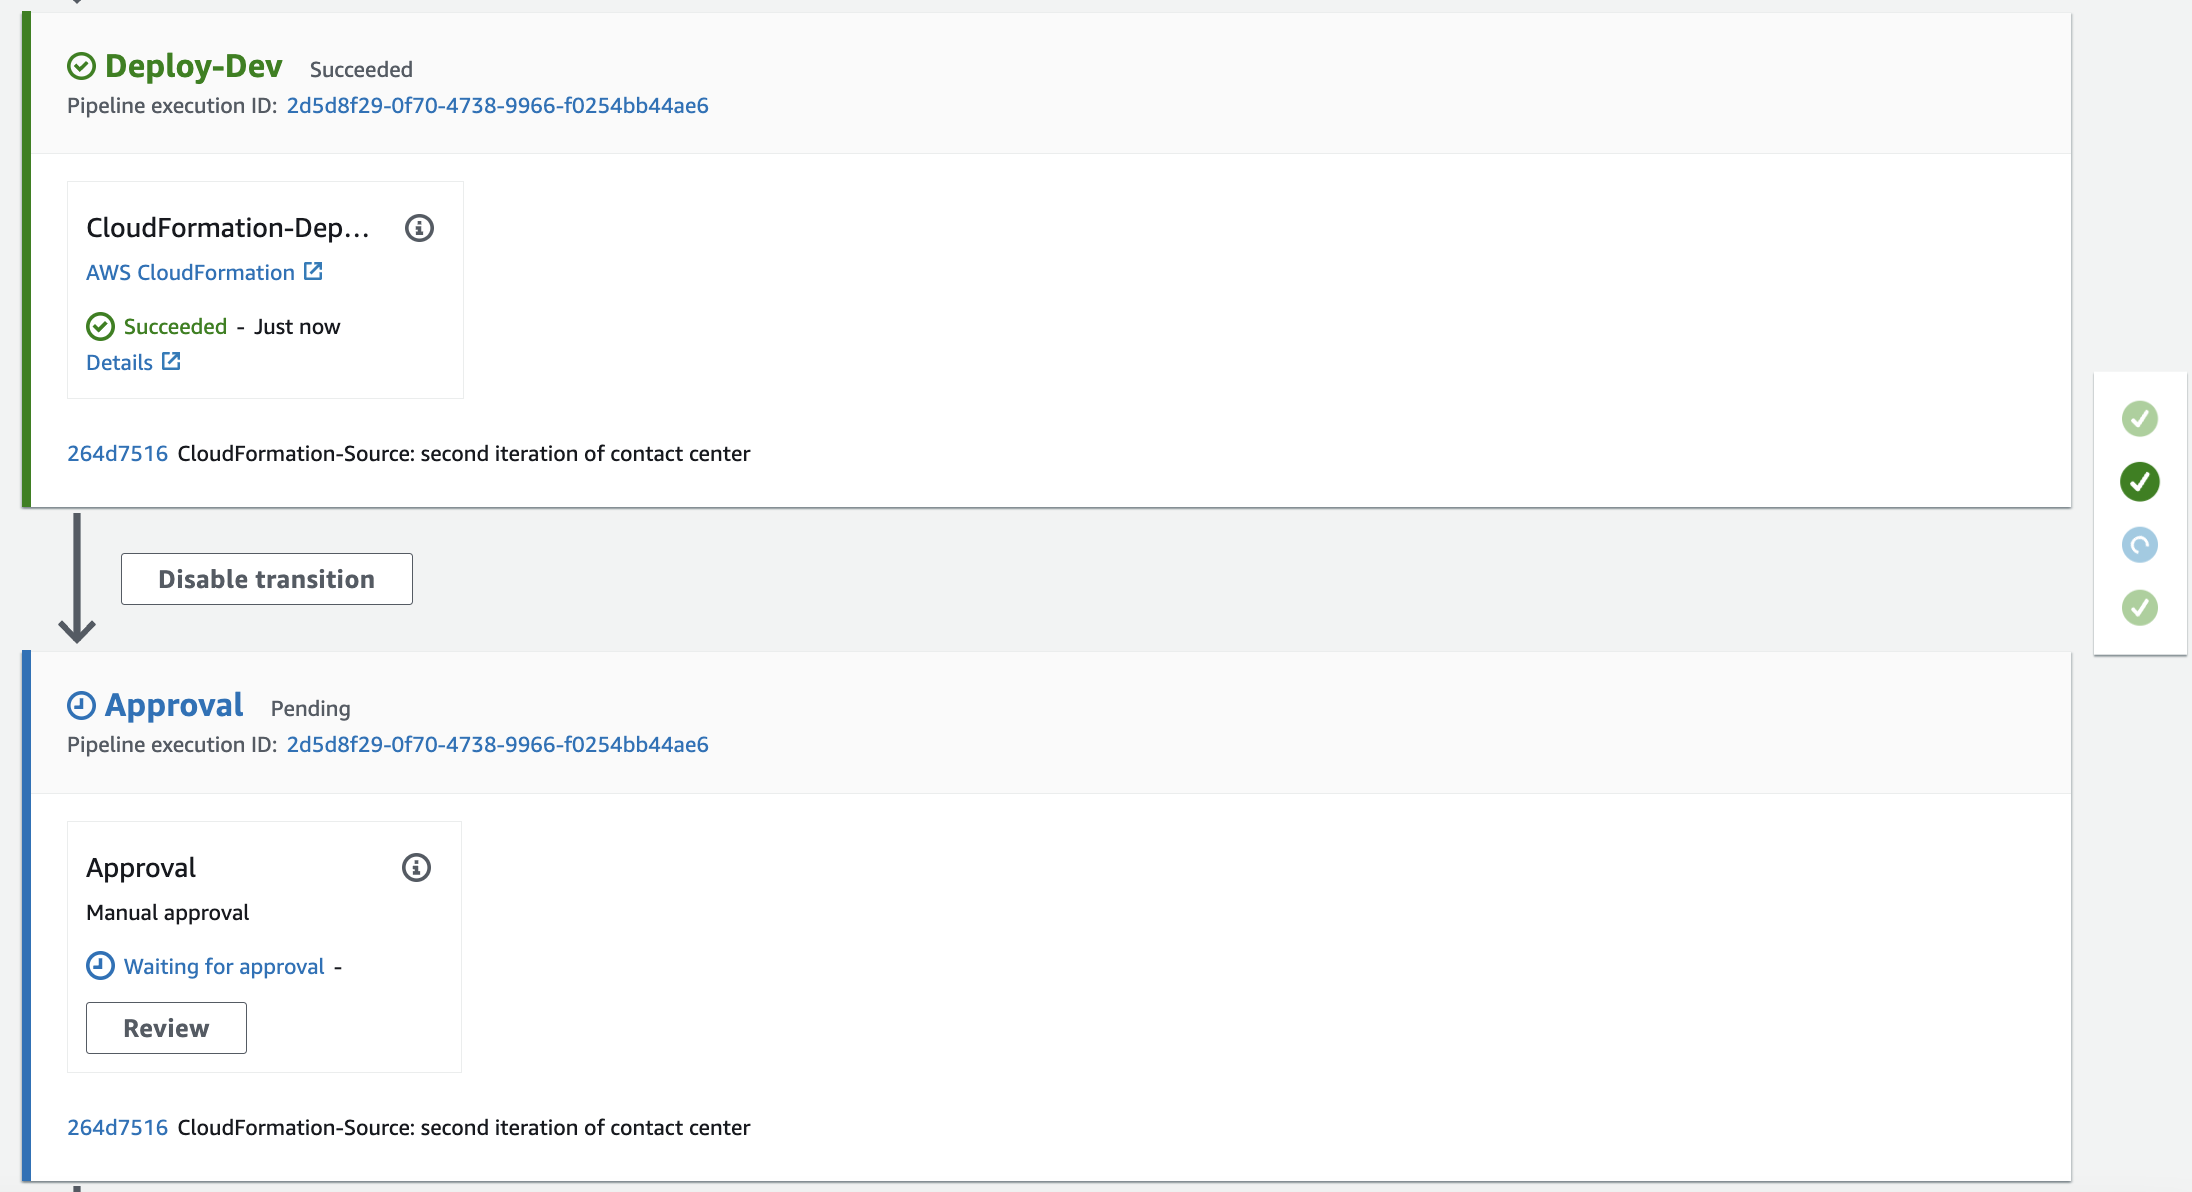Open Details link for CloudFormation action
This screenshot has width=2192, height=1192.
click(x=119, y=362)
